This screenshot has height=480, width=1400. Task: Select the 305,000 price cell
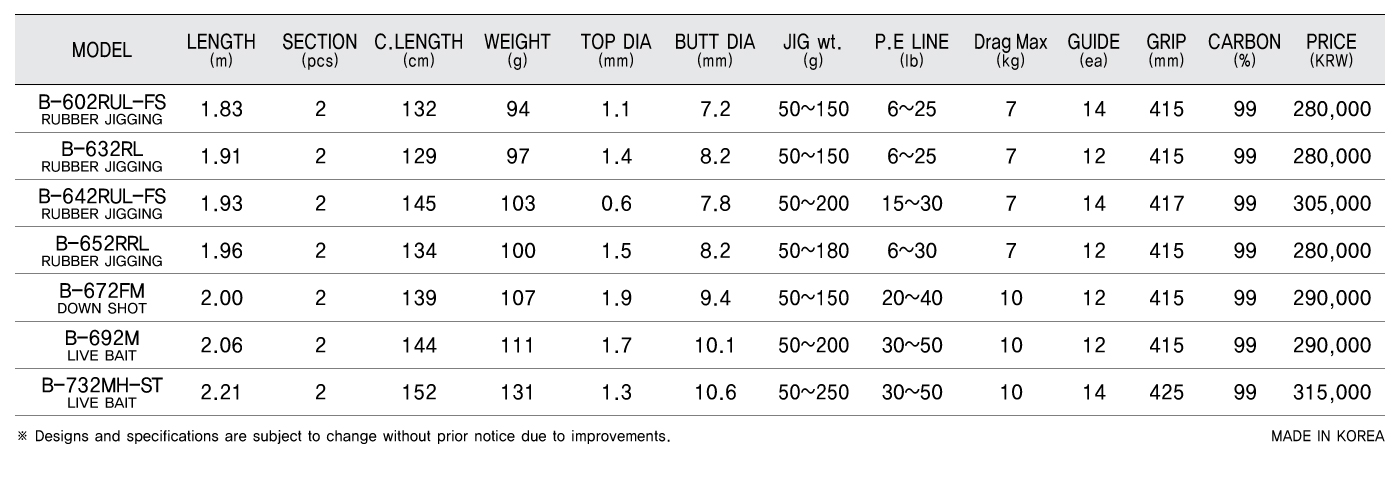pyautogui.click(x=1331, y=204)
